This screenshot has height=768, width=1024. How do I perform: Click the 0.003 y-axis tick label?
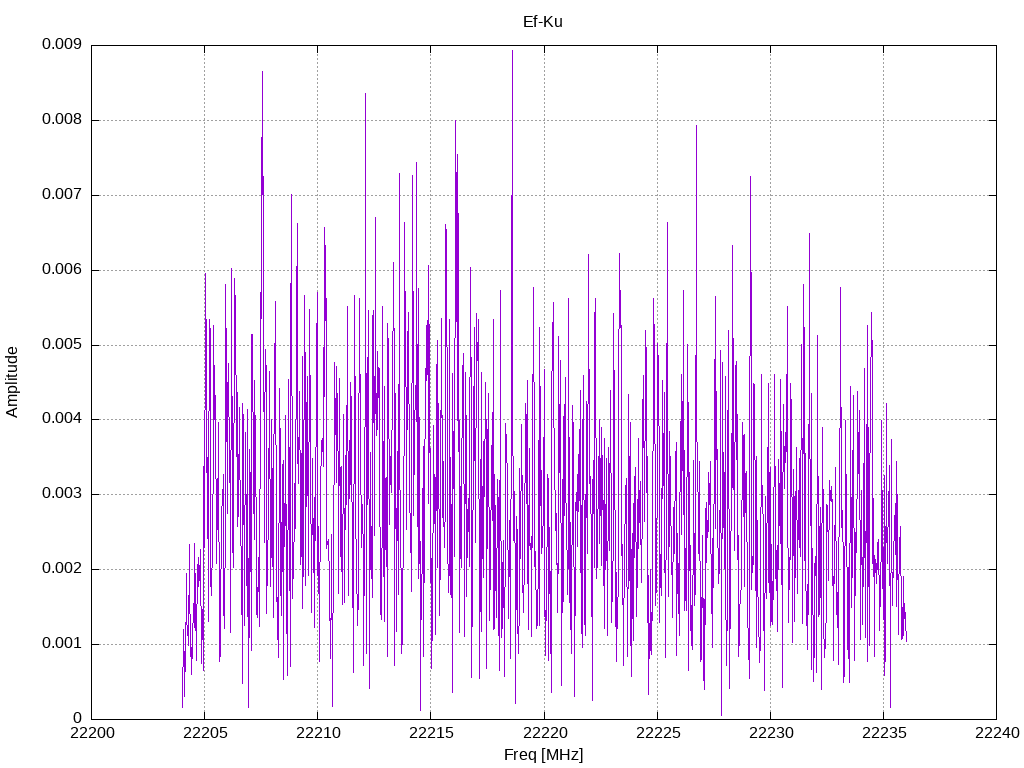[62, 494]
